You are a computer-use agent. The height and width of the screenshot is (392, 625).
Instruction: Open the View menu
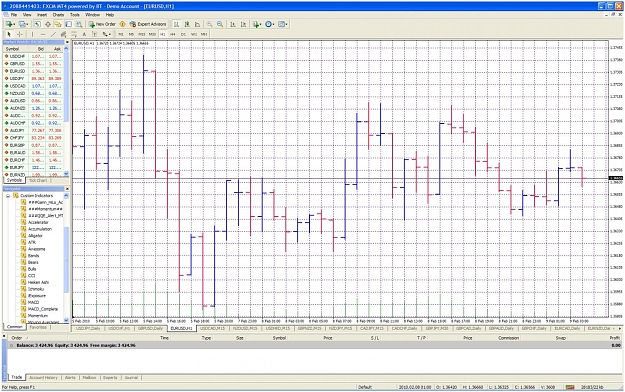27,15
